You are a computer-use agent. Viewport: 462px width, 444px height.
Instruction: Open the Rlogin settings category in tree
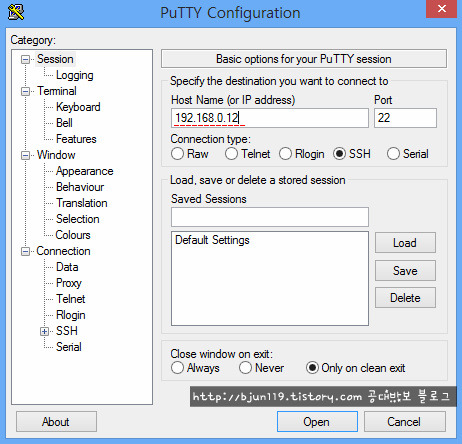click(71, 315)
